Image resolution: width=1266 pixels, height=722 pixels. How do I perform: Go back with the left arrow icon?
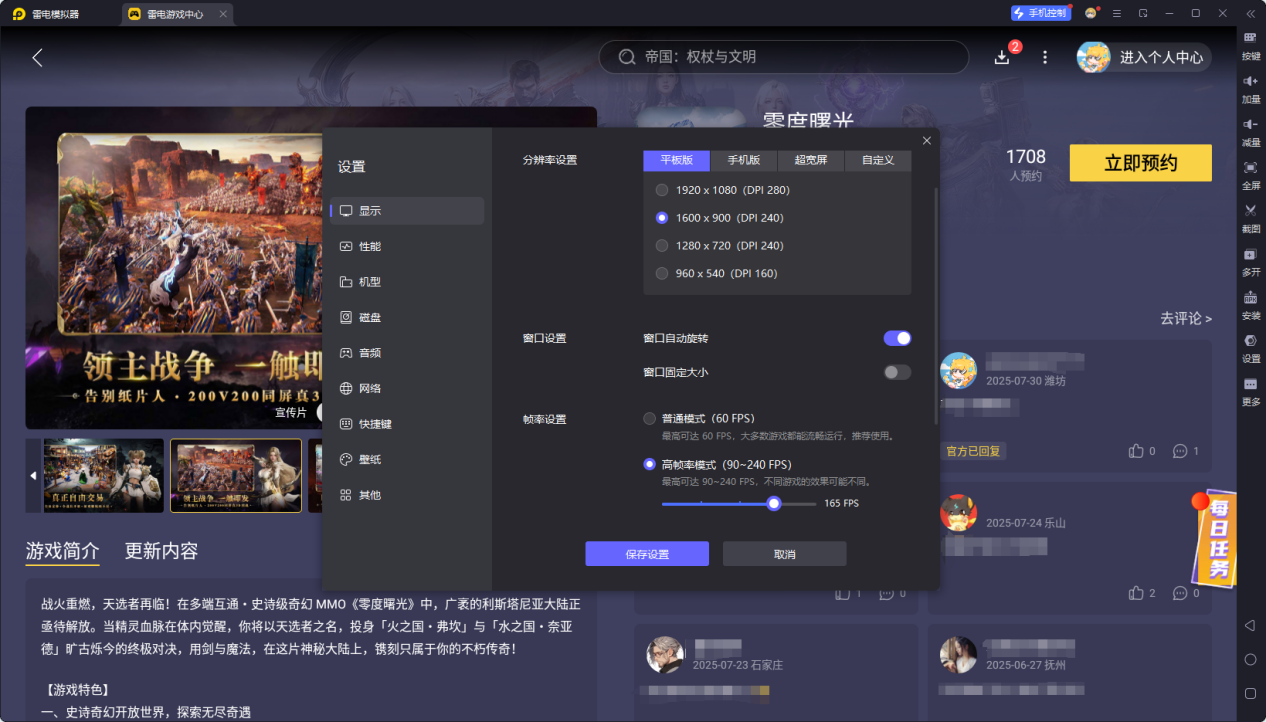pos(37,57)
